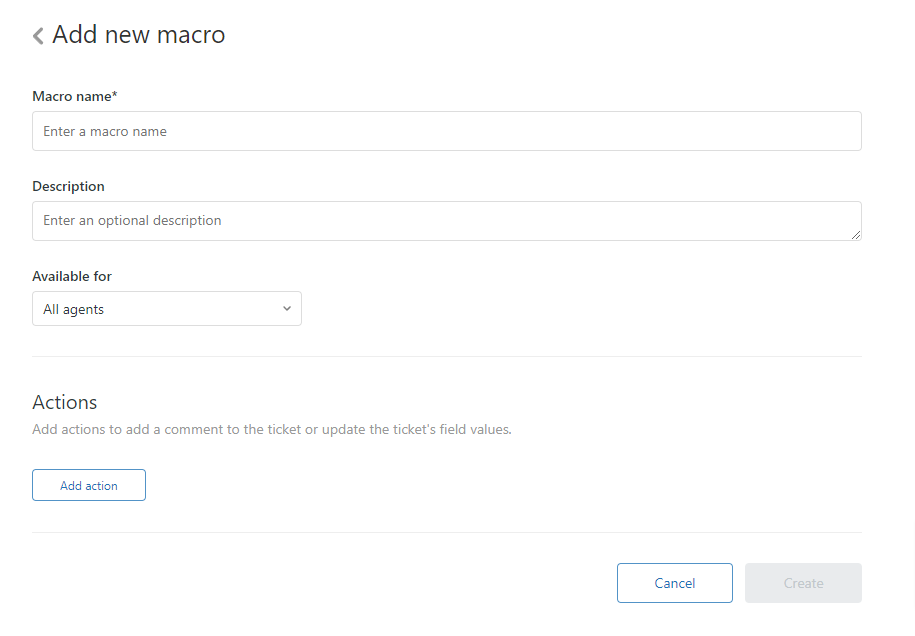Click the "Actions" section heading

(65, 402)
